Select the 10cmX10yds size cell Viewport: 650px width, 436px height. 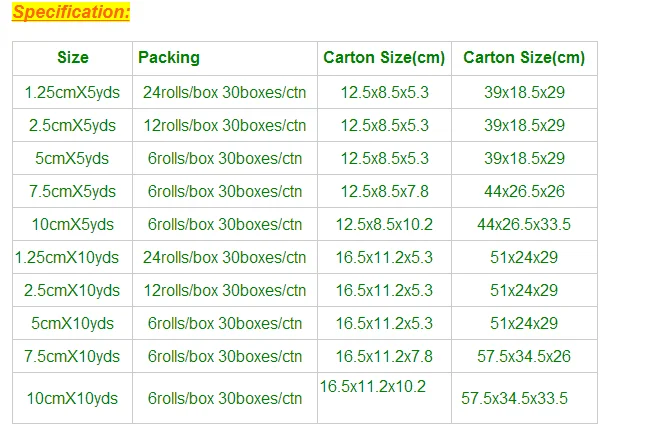coord(72,398)
